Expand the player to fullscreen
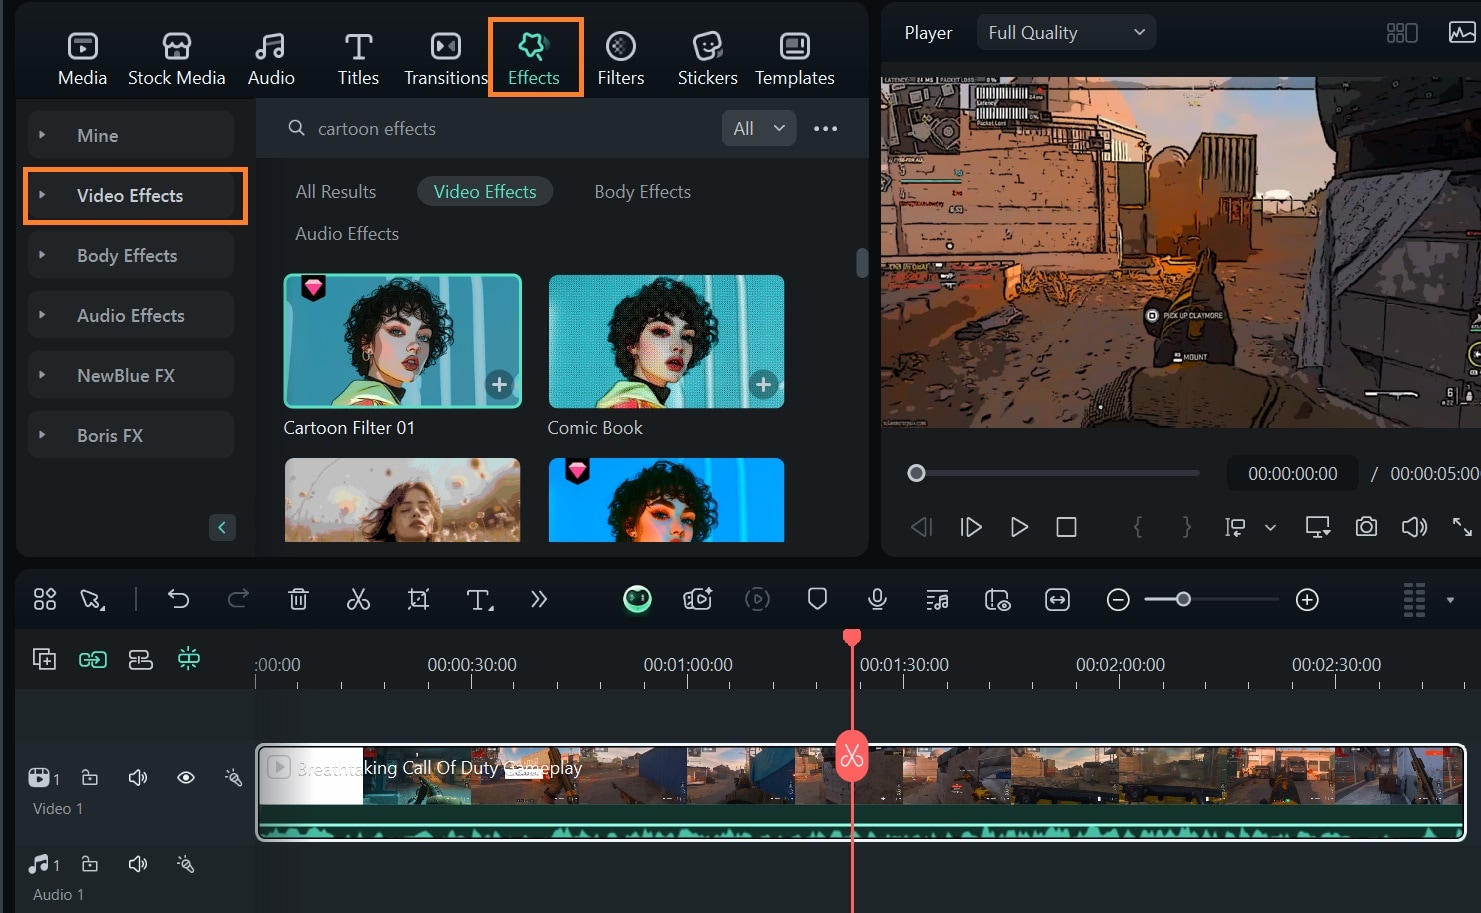This screenshot has width=1481, height=913. (x=1462, y=527)
